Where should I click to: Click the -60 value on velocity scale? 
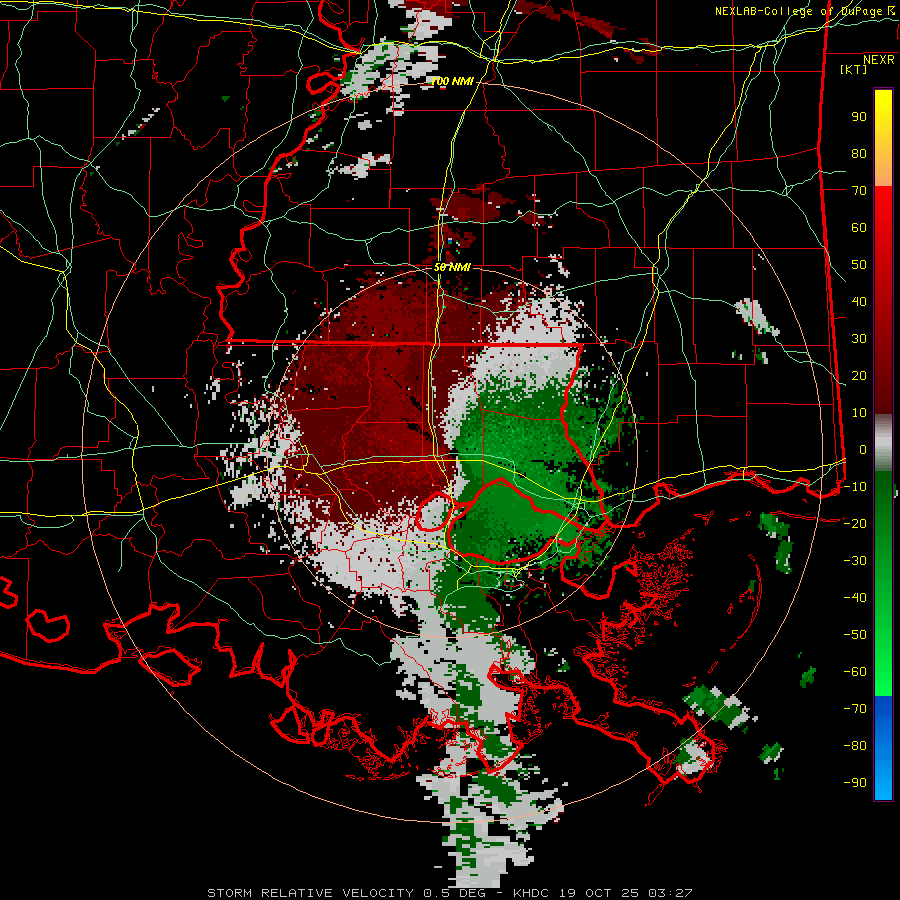pyautogui.click(x=855, y=672)
